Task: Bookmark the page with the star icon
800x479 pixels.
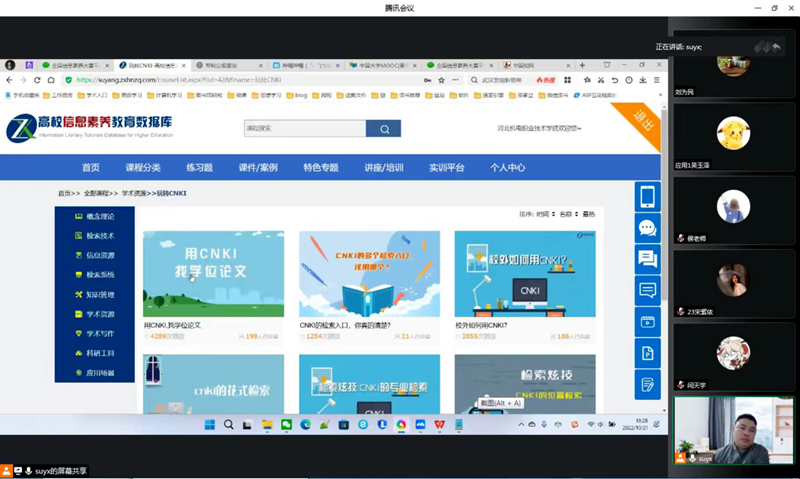Action: pos(441,80)
